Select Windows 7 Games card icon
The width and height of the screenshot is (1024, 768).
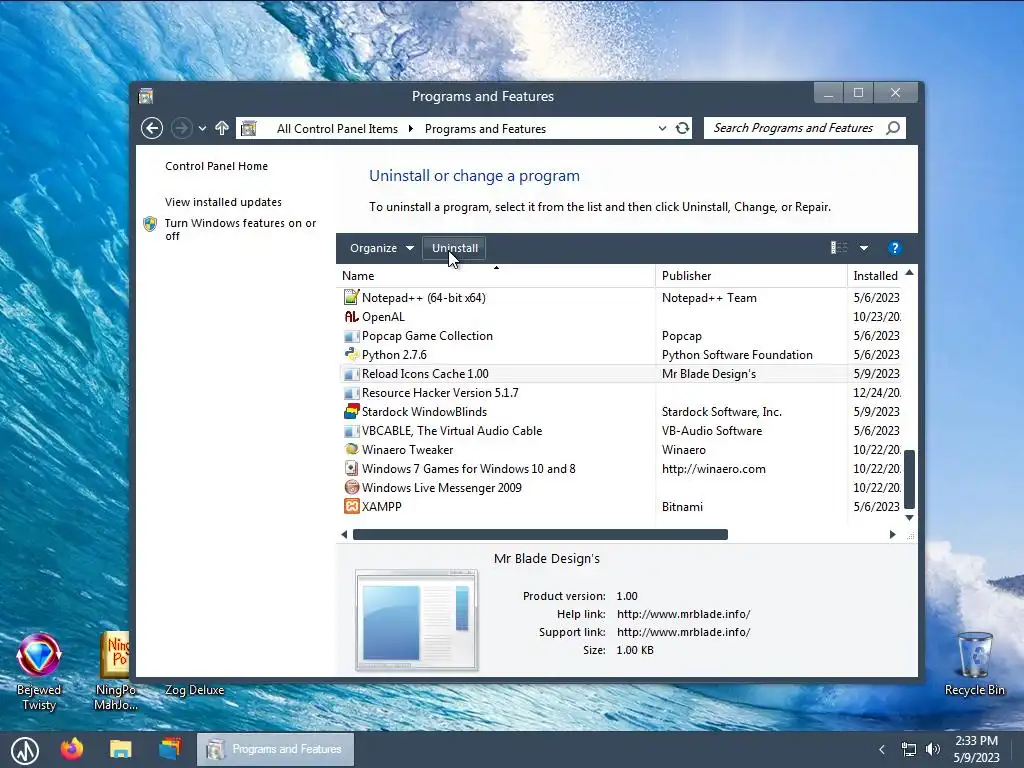tap(351, 468)
